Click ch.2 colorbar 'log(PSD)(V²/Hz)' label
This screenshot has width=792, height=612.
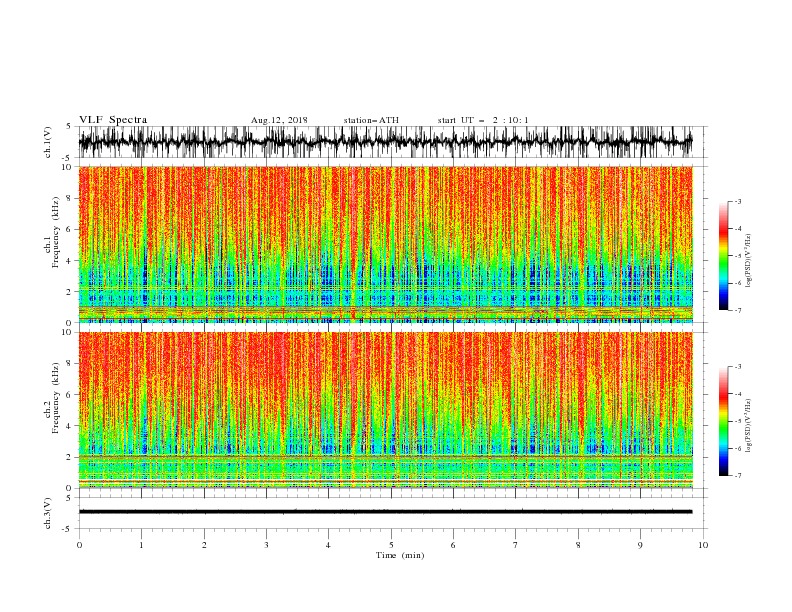point(748,426)
